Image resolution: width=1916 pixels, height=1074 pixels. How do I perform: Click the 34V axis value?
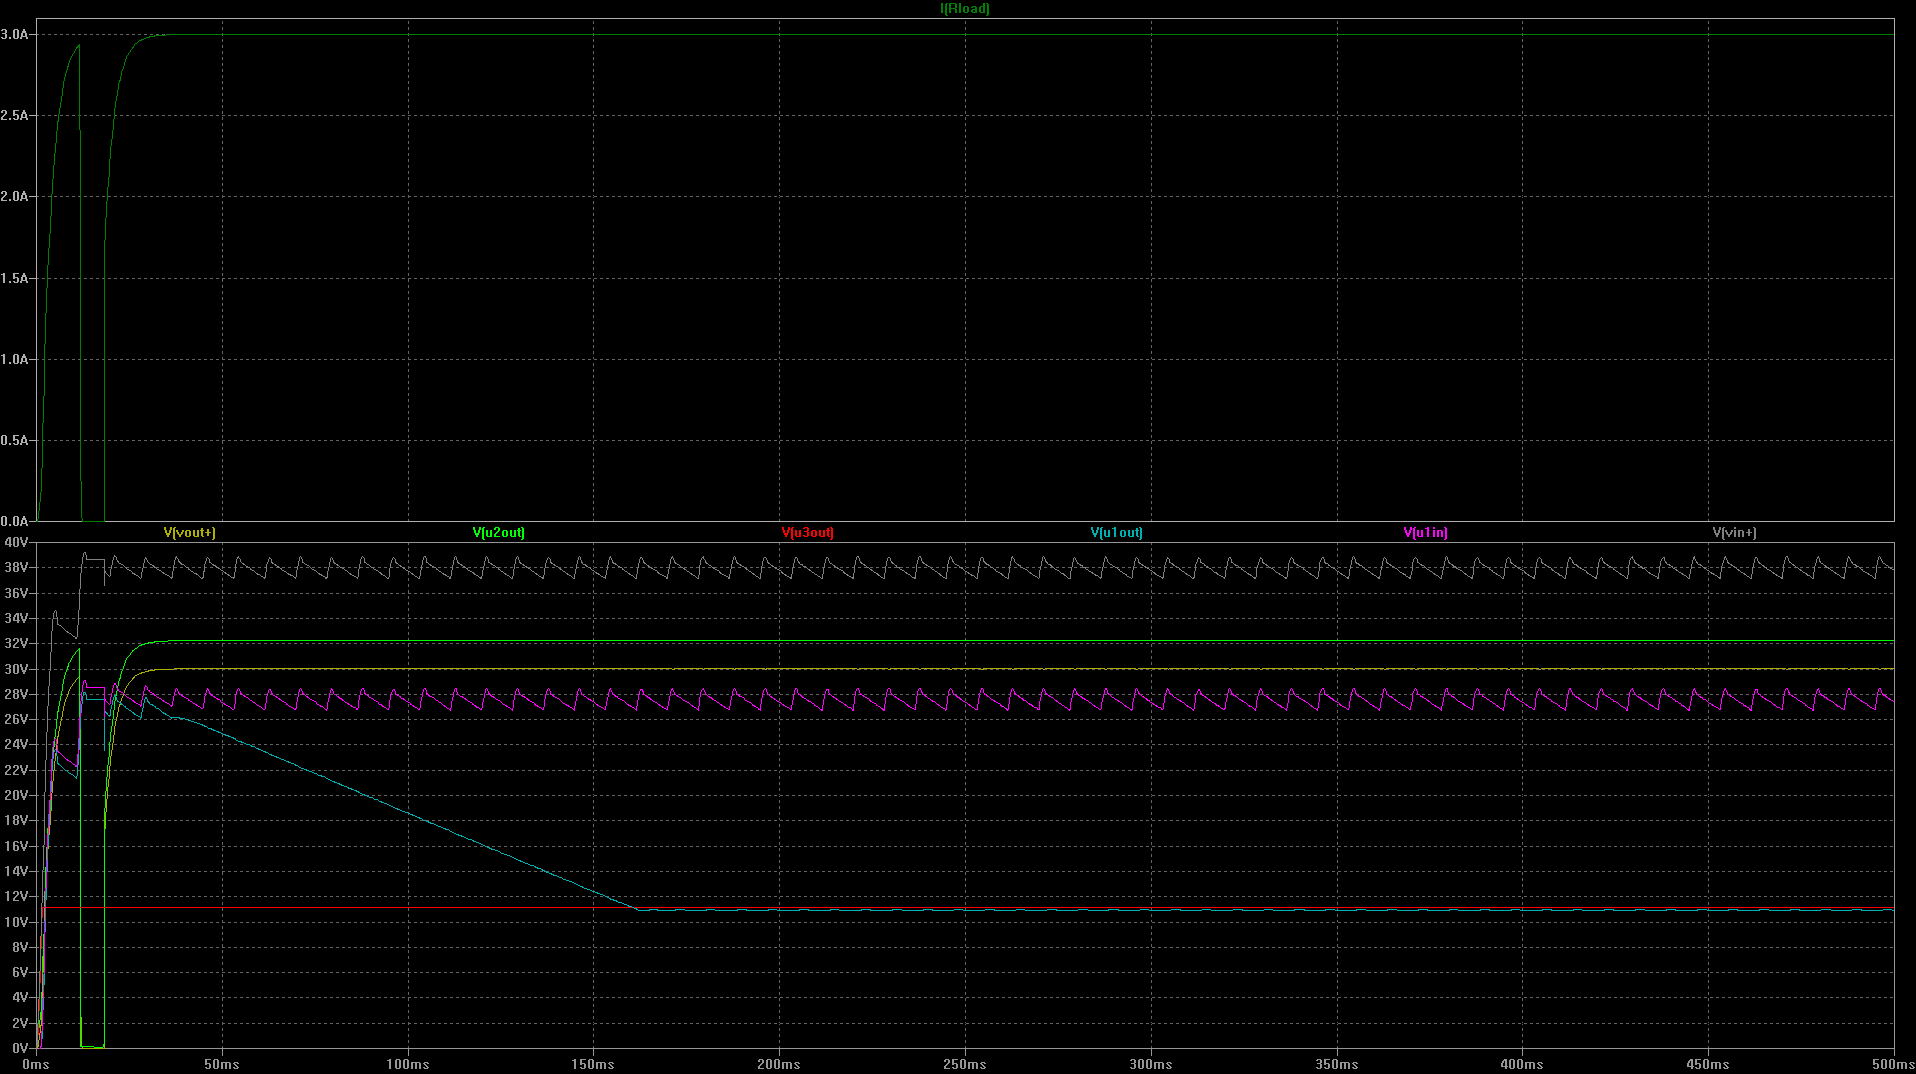(16, 619)
